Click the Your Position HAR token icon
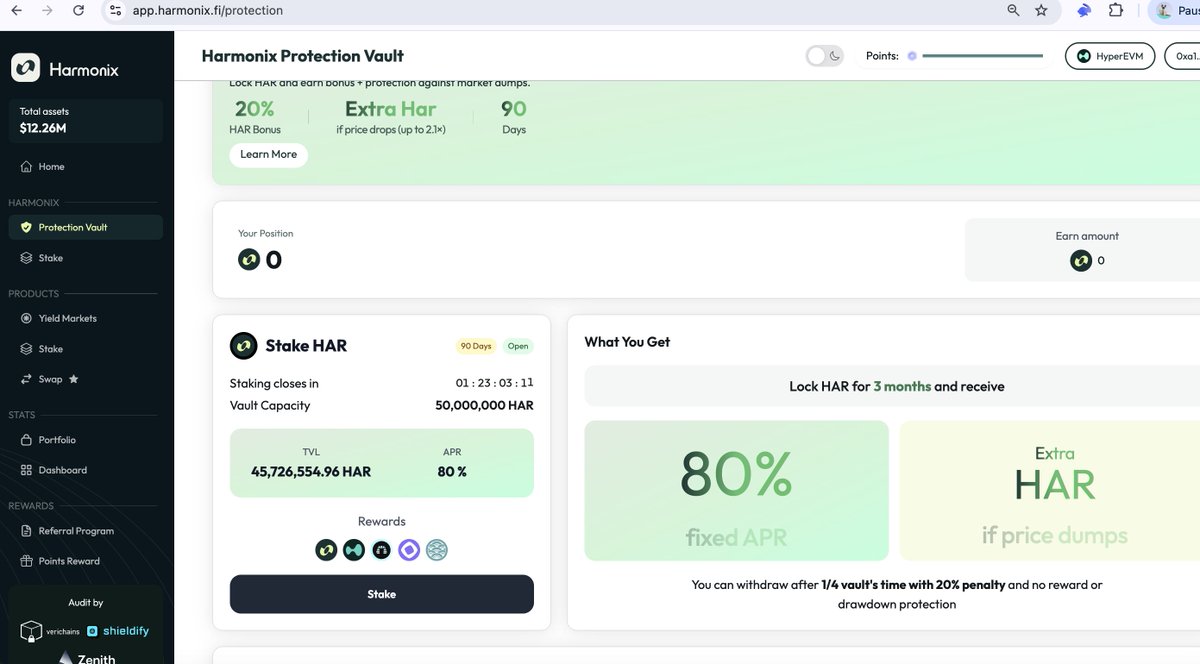 [249, 260]
